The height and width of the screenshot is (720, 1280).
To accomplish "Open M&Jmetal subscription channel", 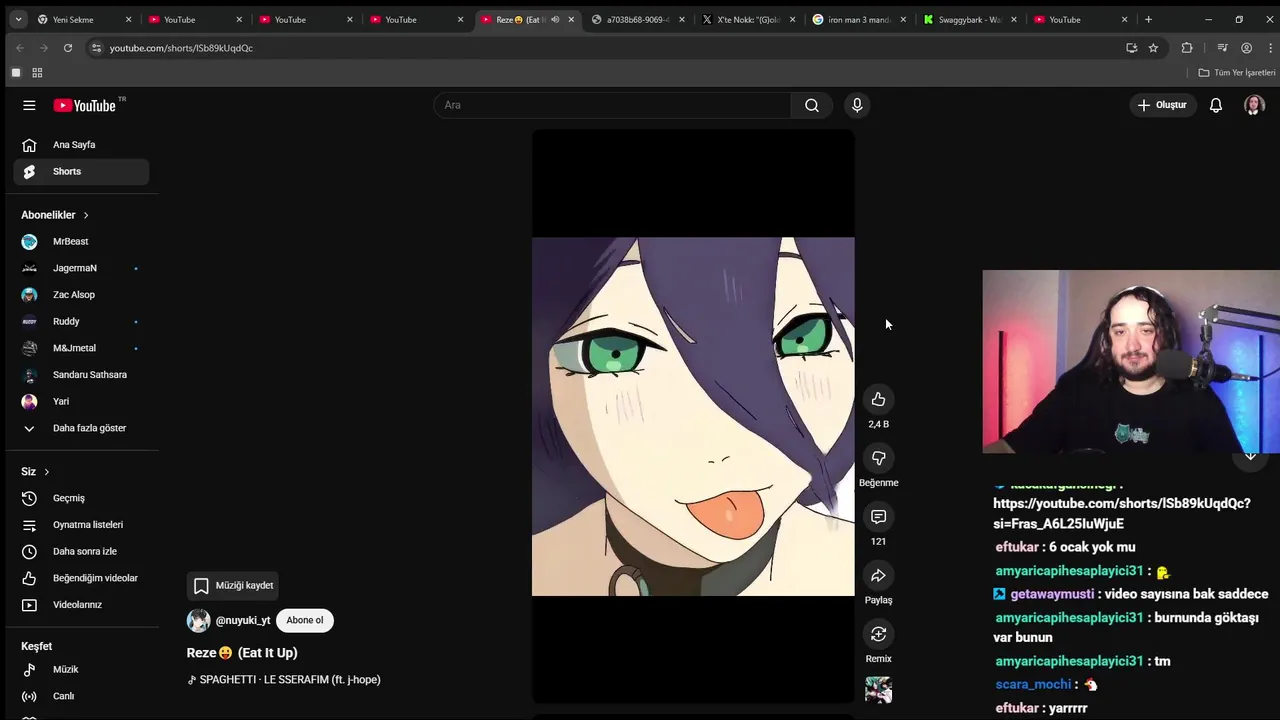I will 81,348.
